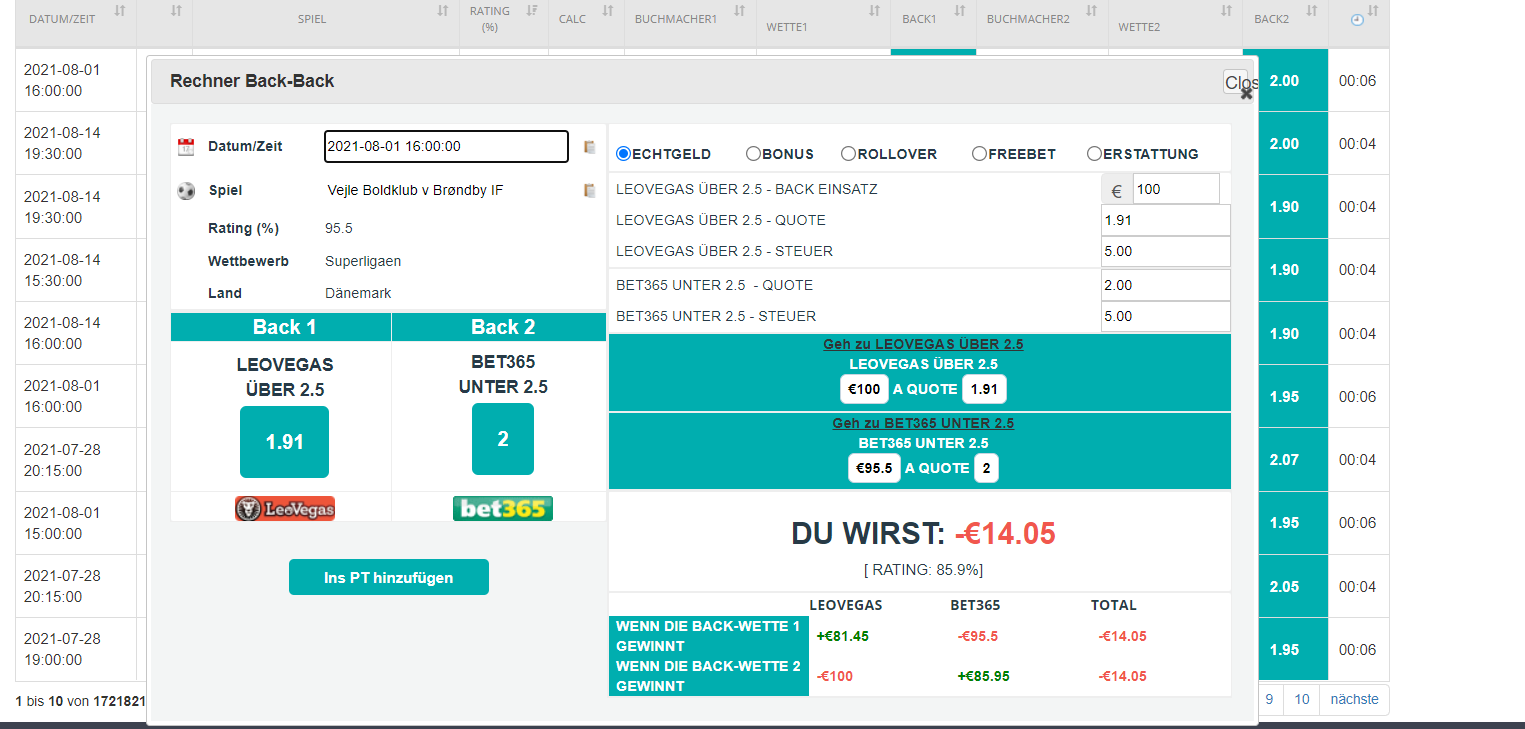Open link Geh zu BET365 UNTER 2.5
Image resolution: width=1525 pixels, height=729 pixels.
(923, 423)
